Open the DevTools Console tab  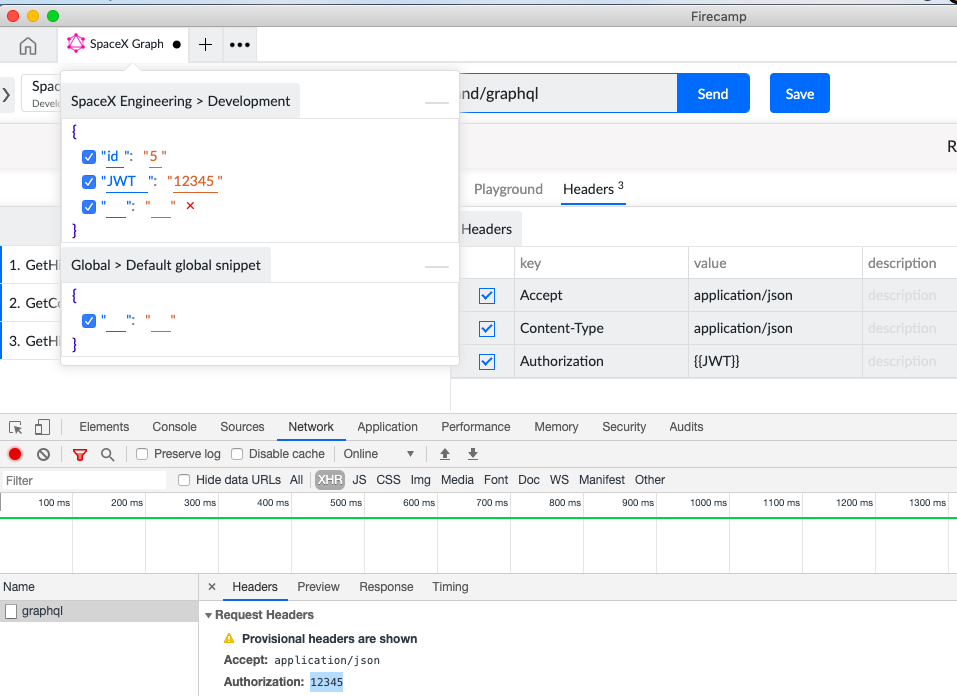(175, 427)
